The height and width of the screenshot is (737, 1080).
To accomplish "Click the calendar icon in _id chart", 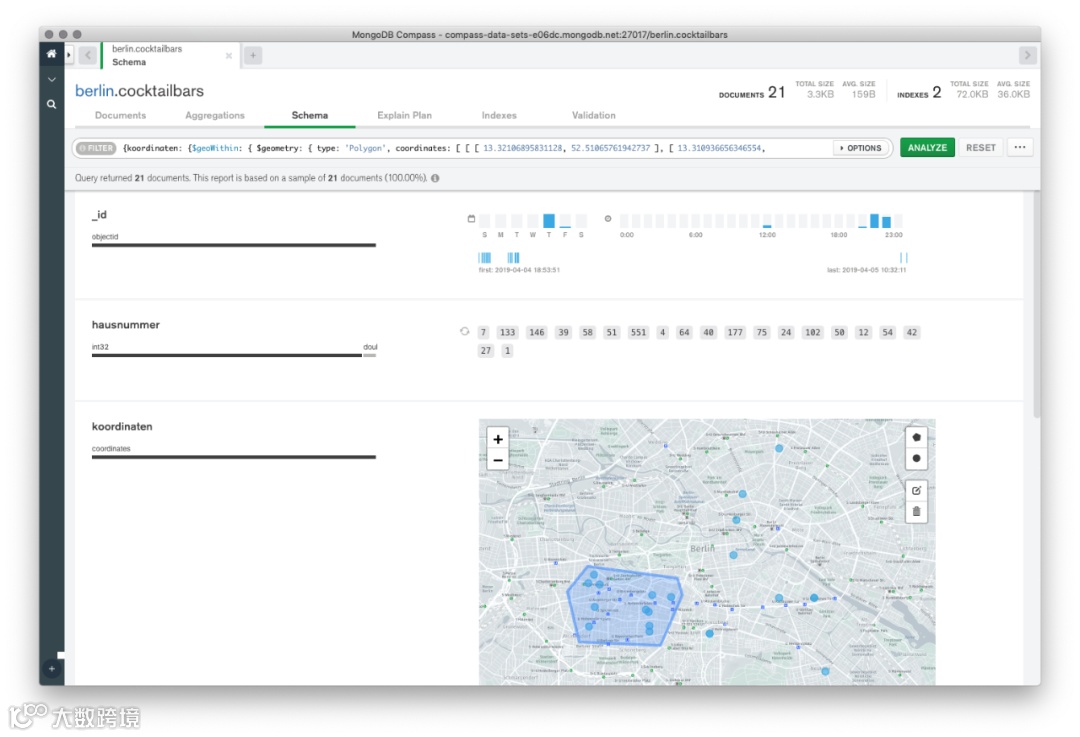I will (471, 219).
